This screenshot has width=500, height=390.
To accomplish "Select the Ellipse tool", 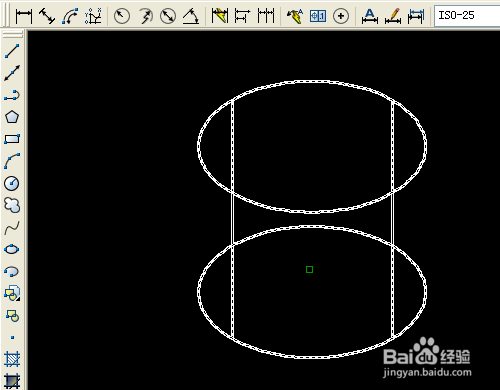I will click(12, 249).
